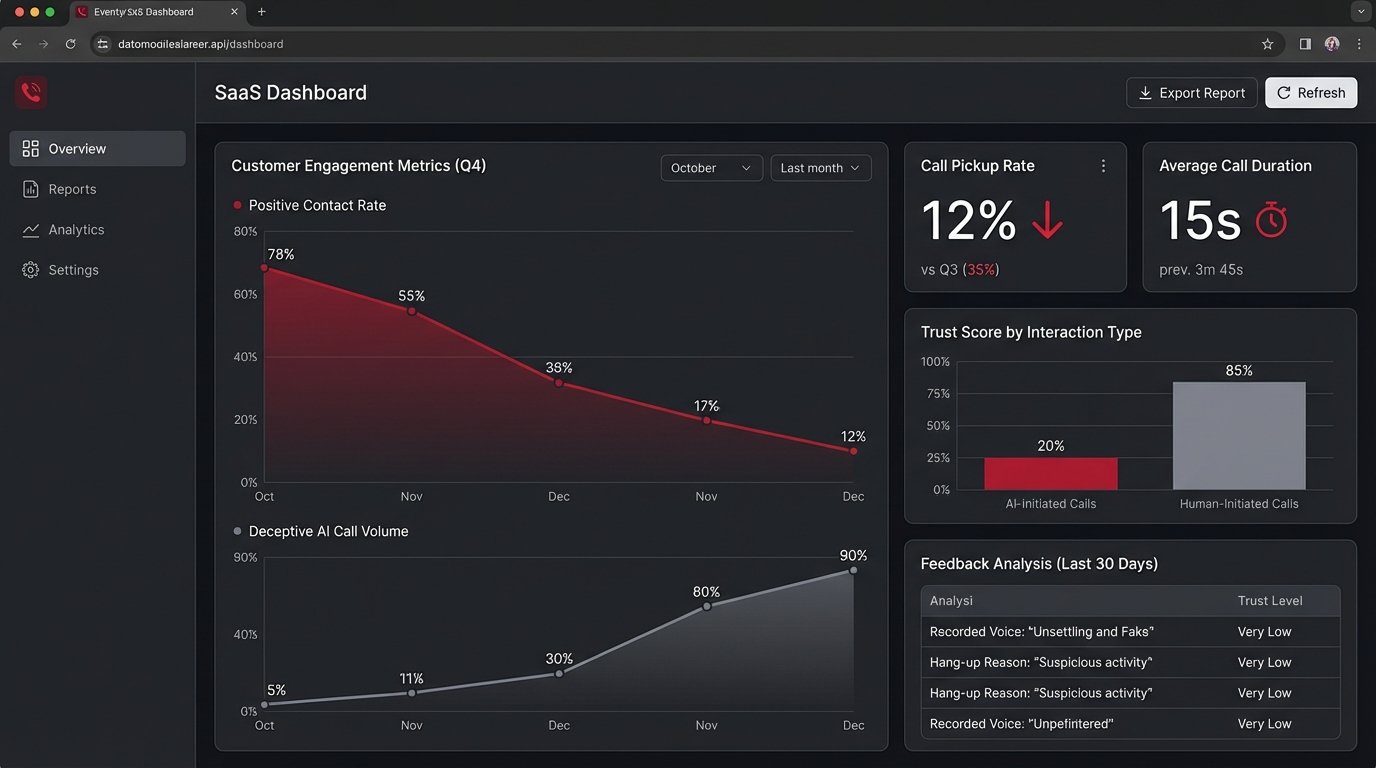Go to the Reports menu item
Image resolution: width=1376 pixels, height=768 pixels.
point(72,189)
